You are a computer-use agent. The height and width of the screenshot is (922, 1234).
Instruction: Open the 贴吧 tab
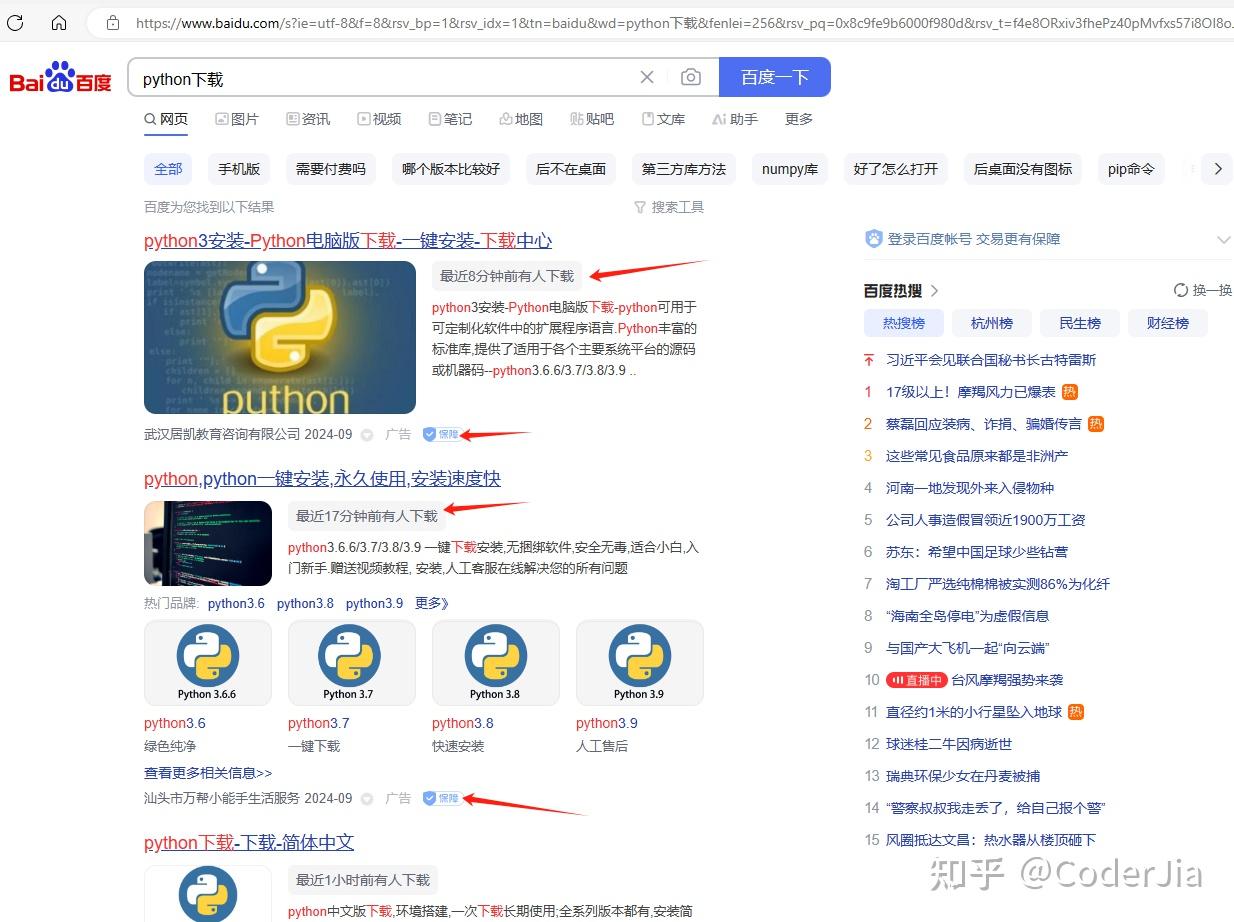click(592, 119)
